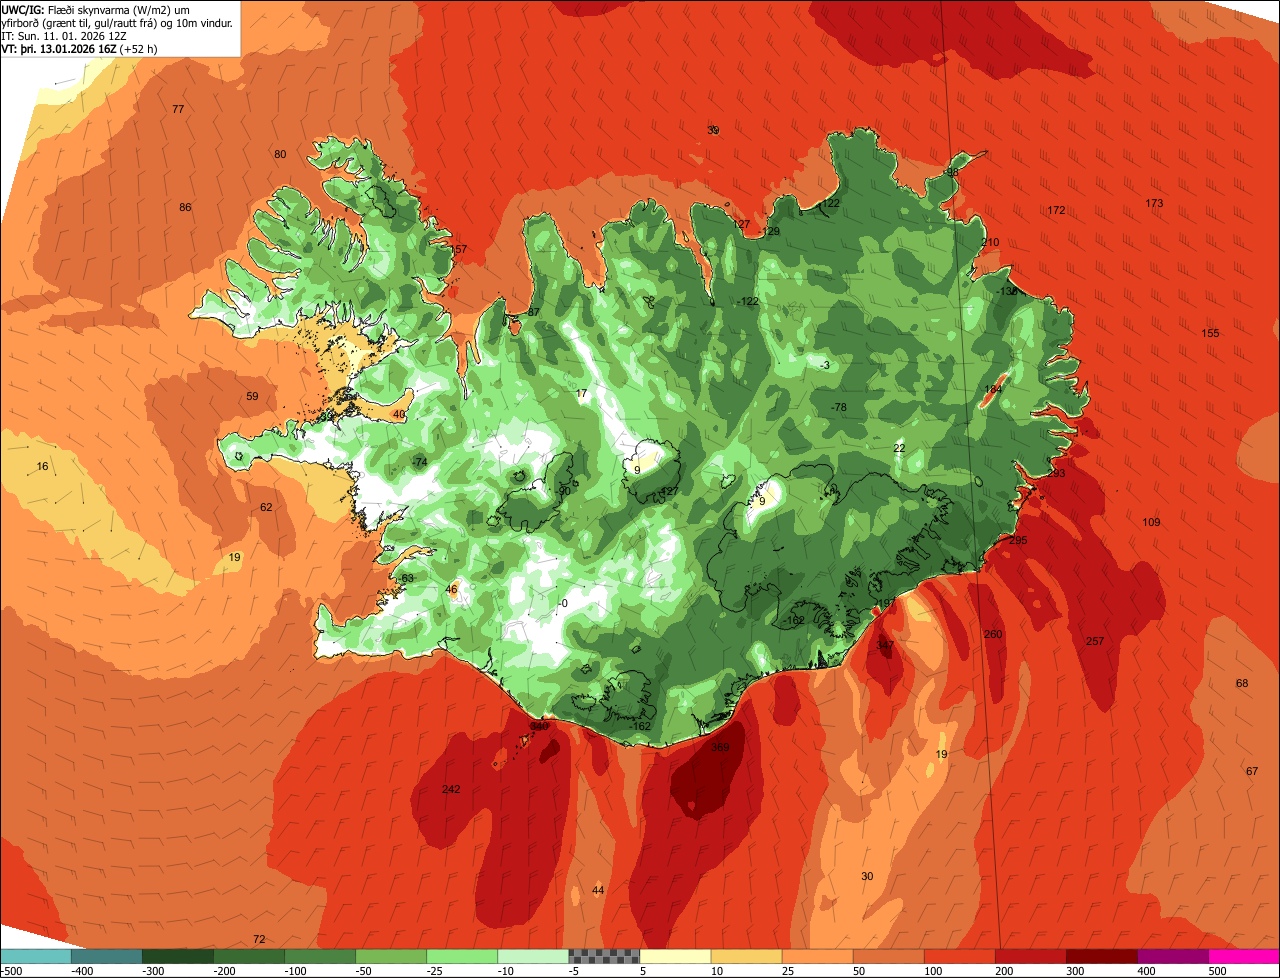Click the map value '-3' in the northeast interior
Viewport: 1280px width, 978px height.
(x=824, y=365)
